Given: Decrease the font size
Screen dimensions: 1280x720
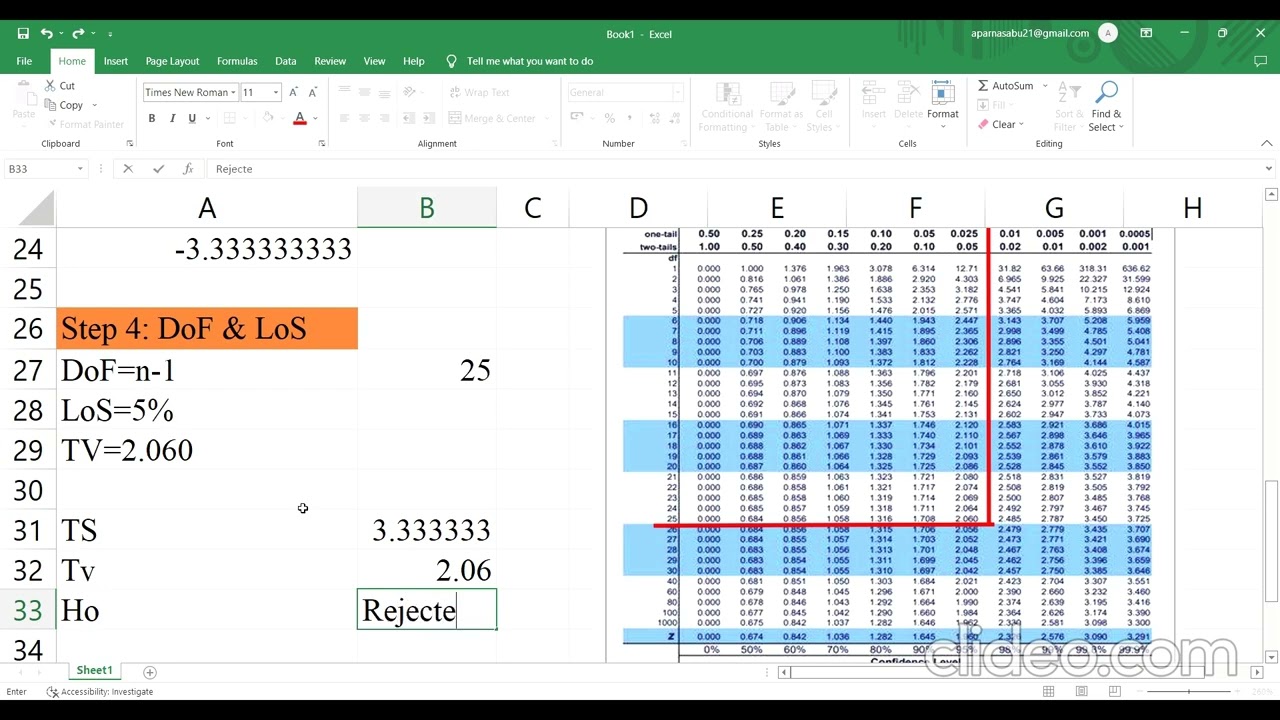Looking at the screenshot, I should [x=313, y=92].
